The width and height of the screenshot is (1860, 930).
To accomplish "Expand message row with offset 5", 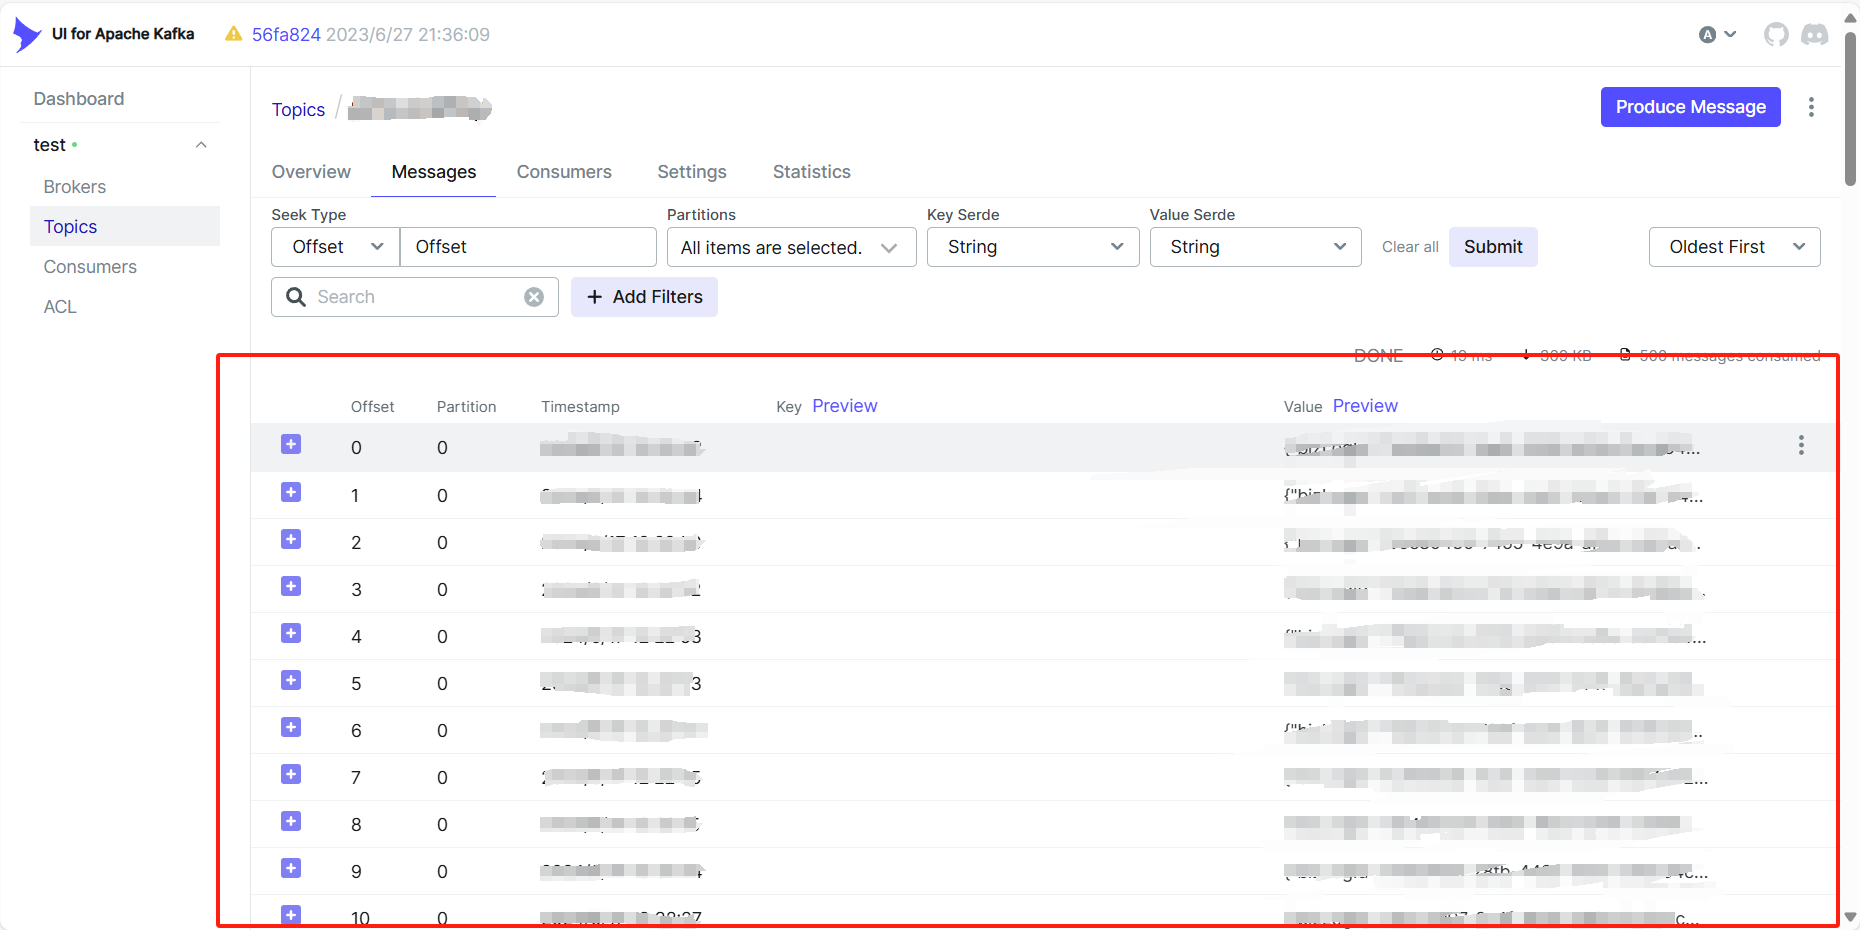I will (291, 680).
